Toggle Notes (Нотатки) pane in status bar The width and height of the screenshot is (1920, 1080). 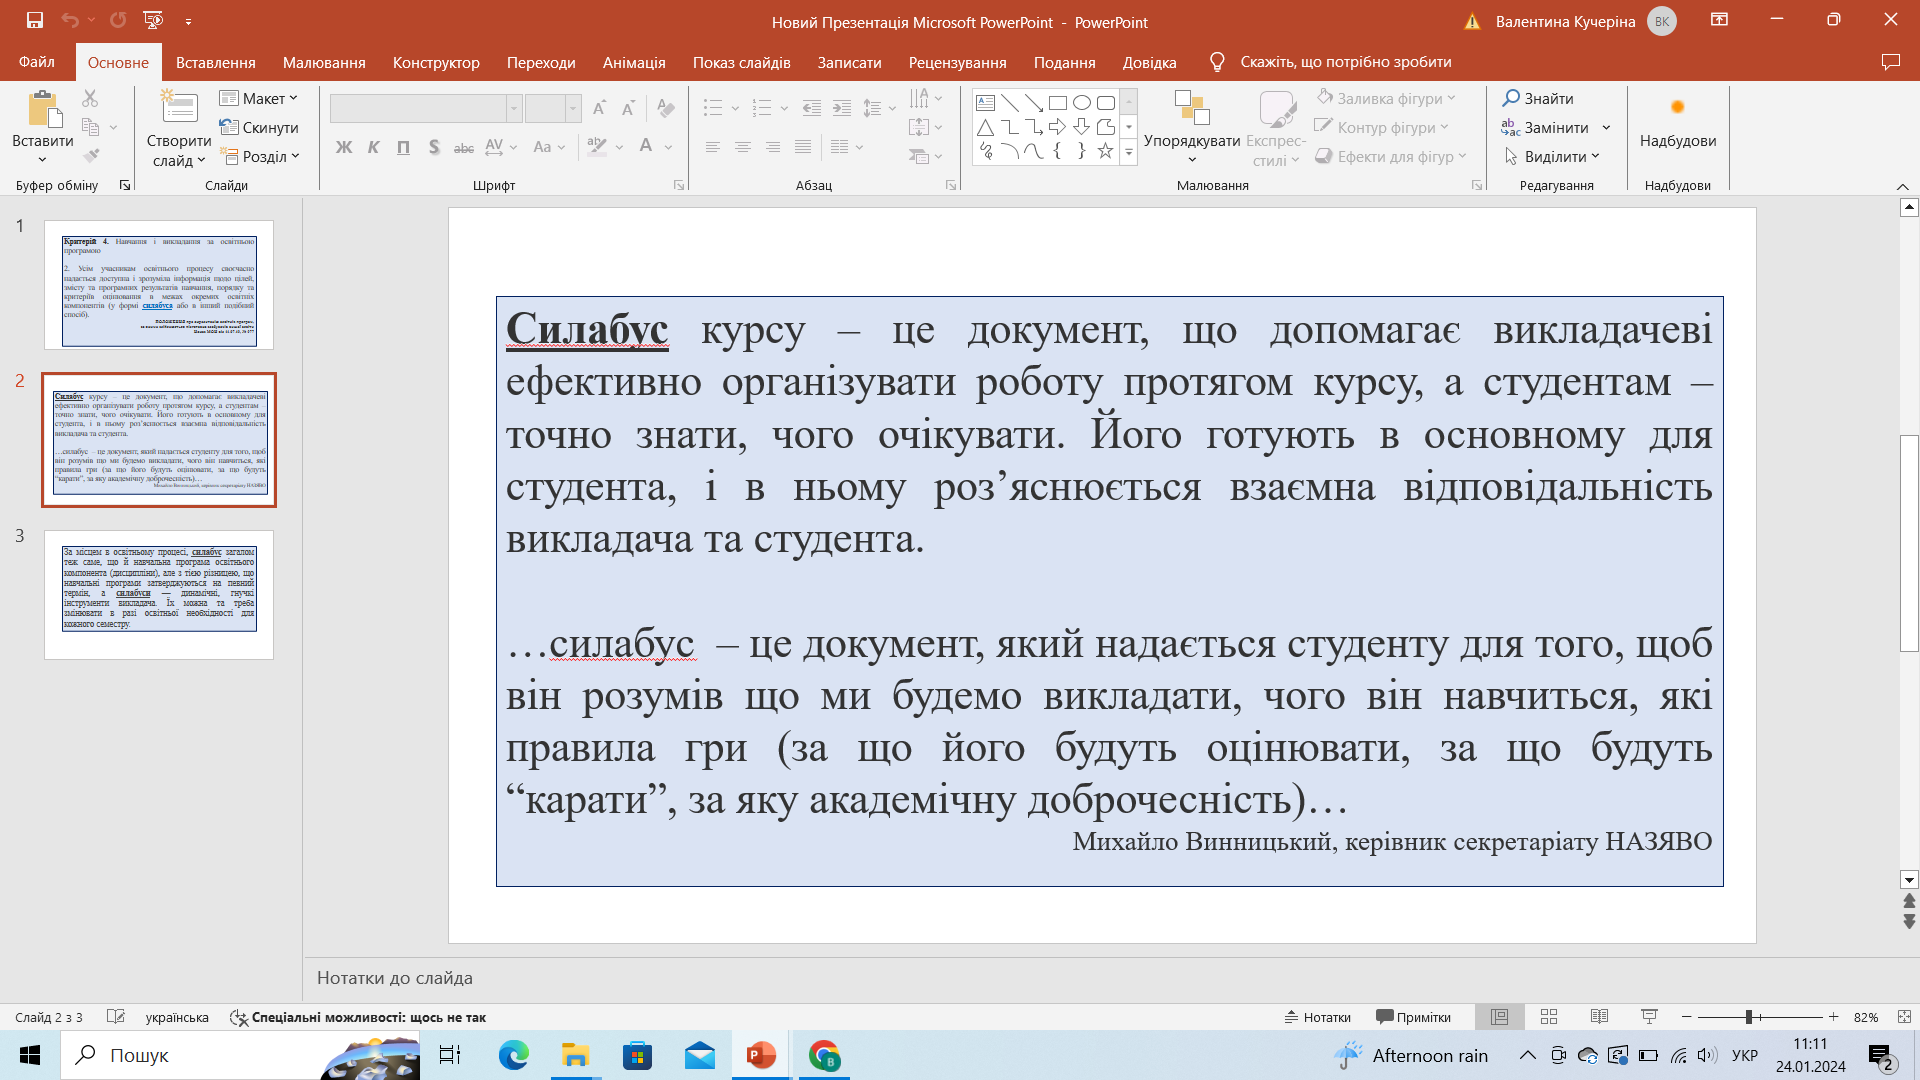coord(1317,1017)
